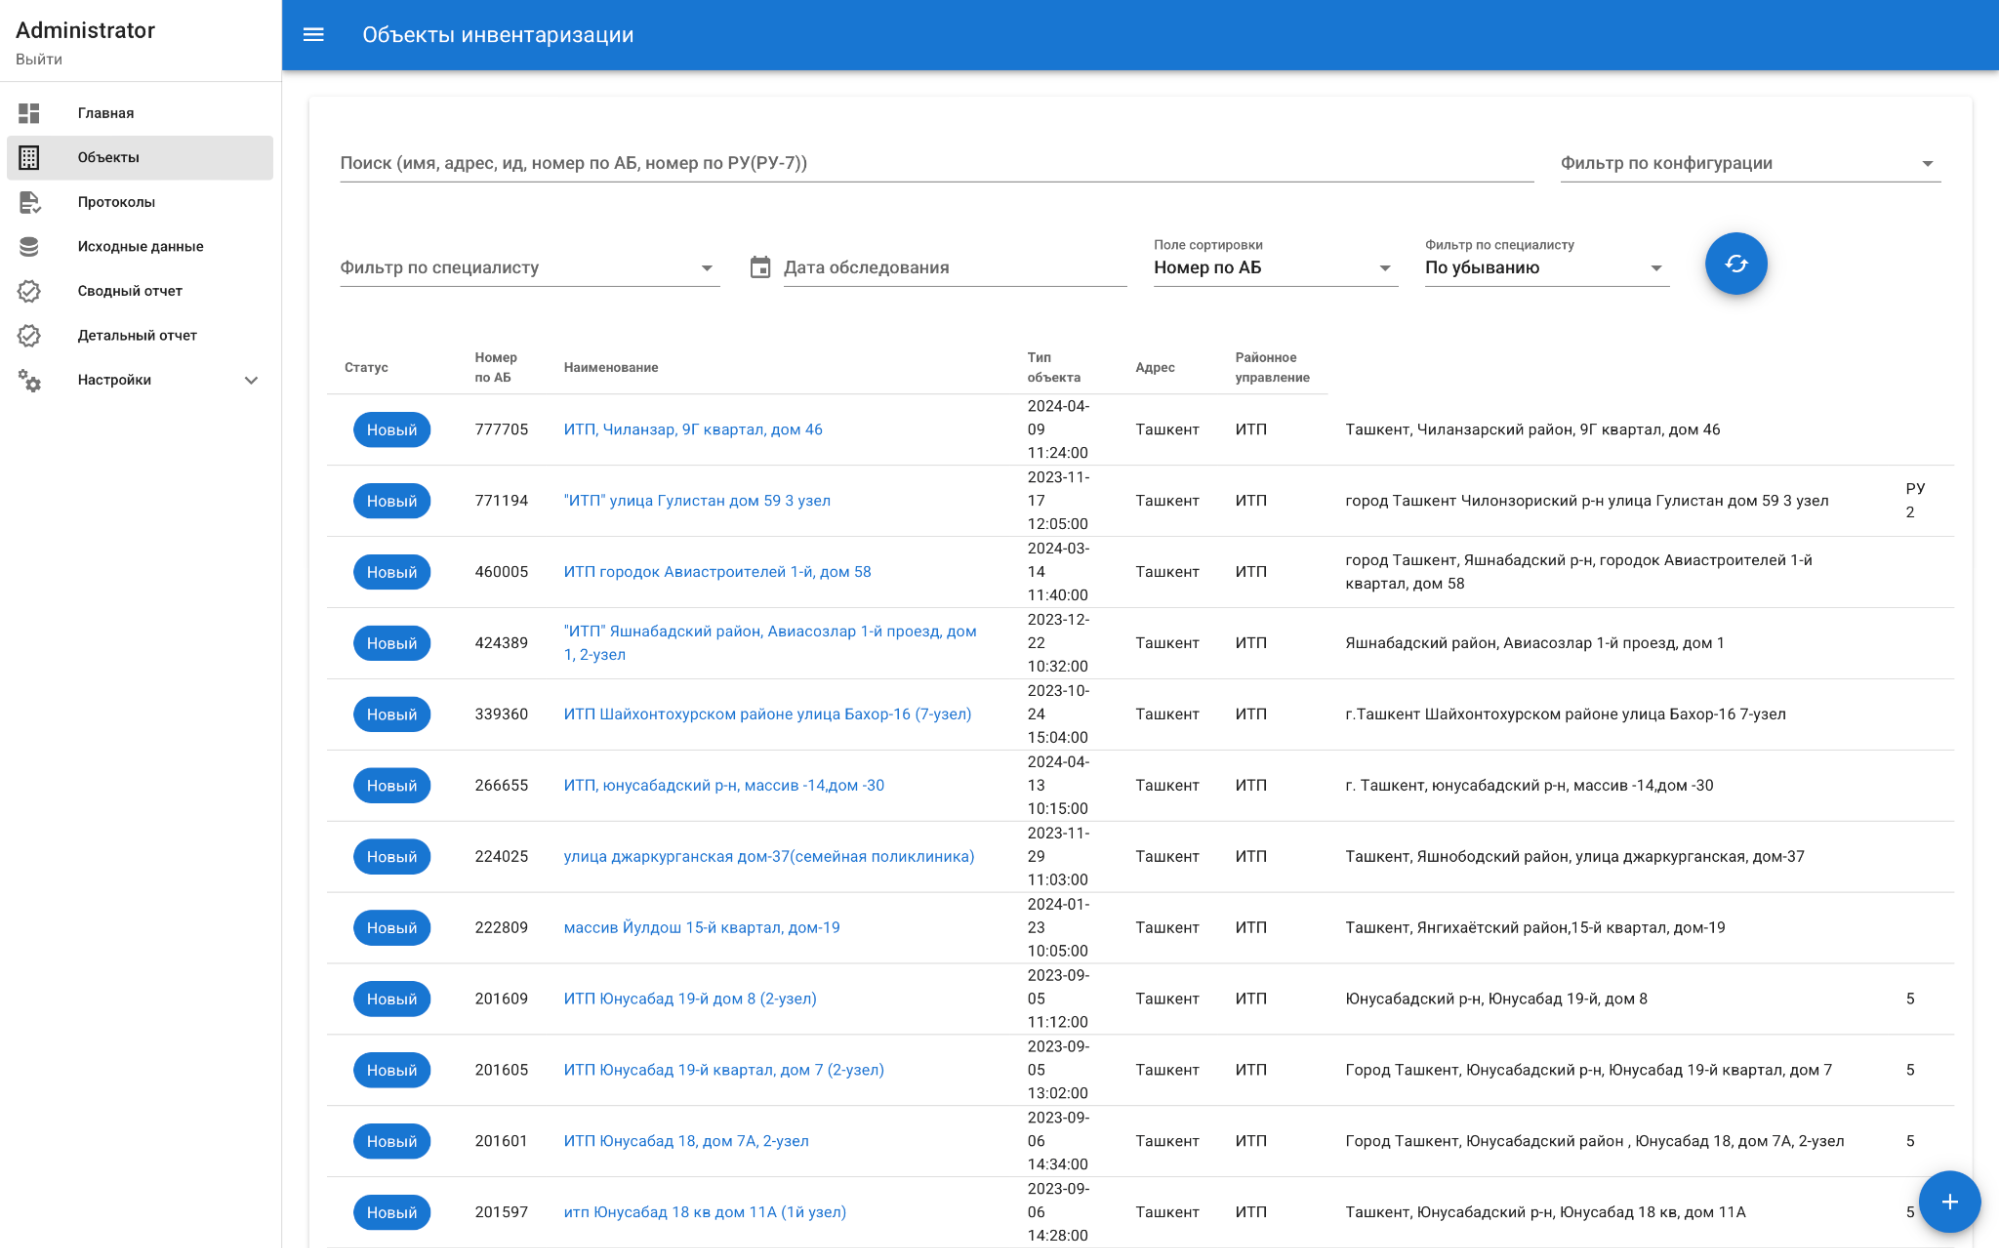
Task: Open link ИТП Шайхонтохурском районе улица Бахор-16
Action: coord(767,714)
